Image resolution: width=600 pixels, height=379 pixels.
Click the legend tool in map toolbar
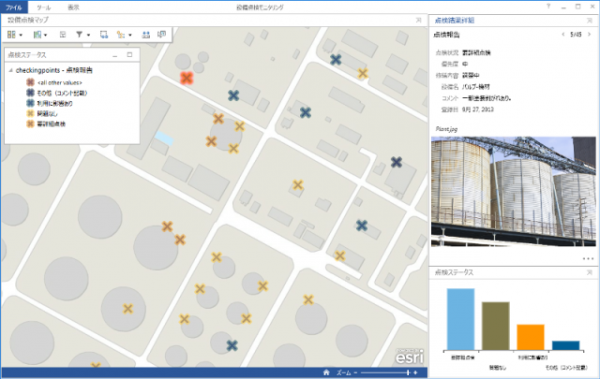pos(63,35)
